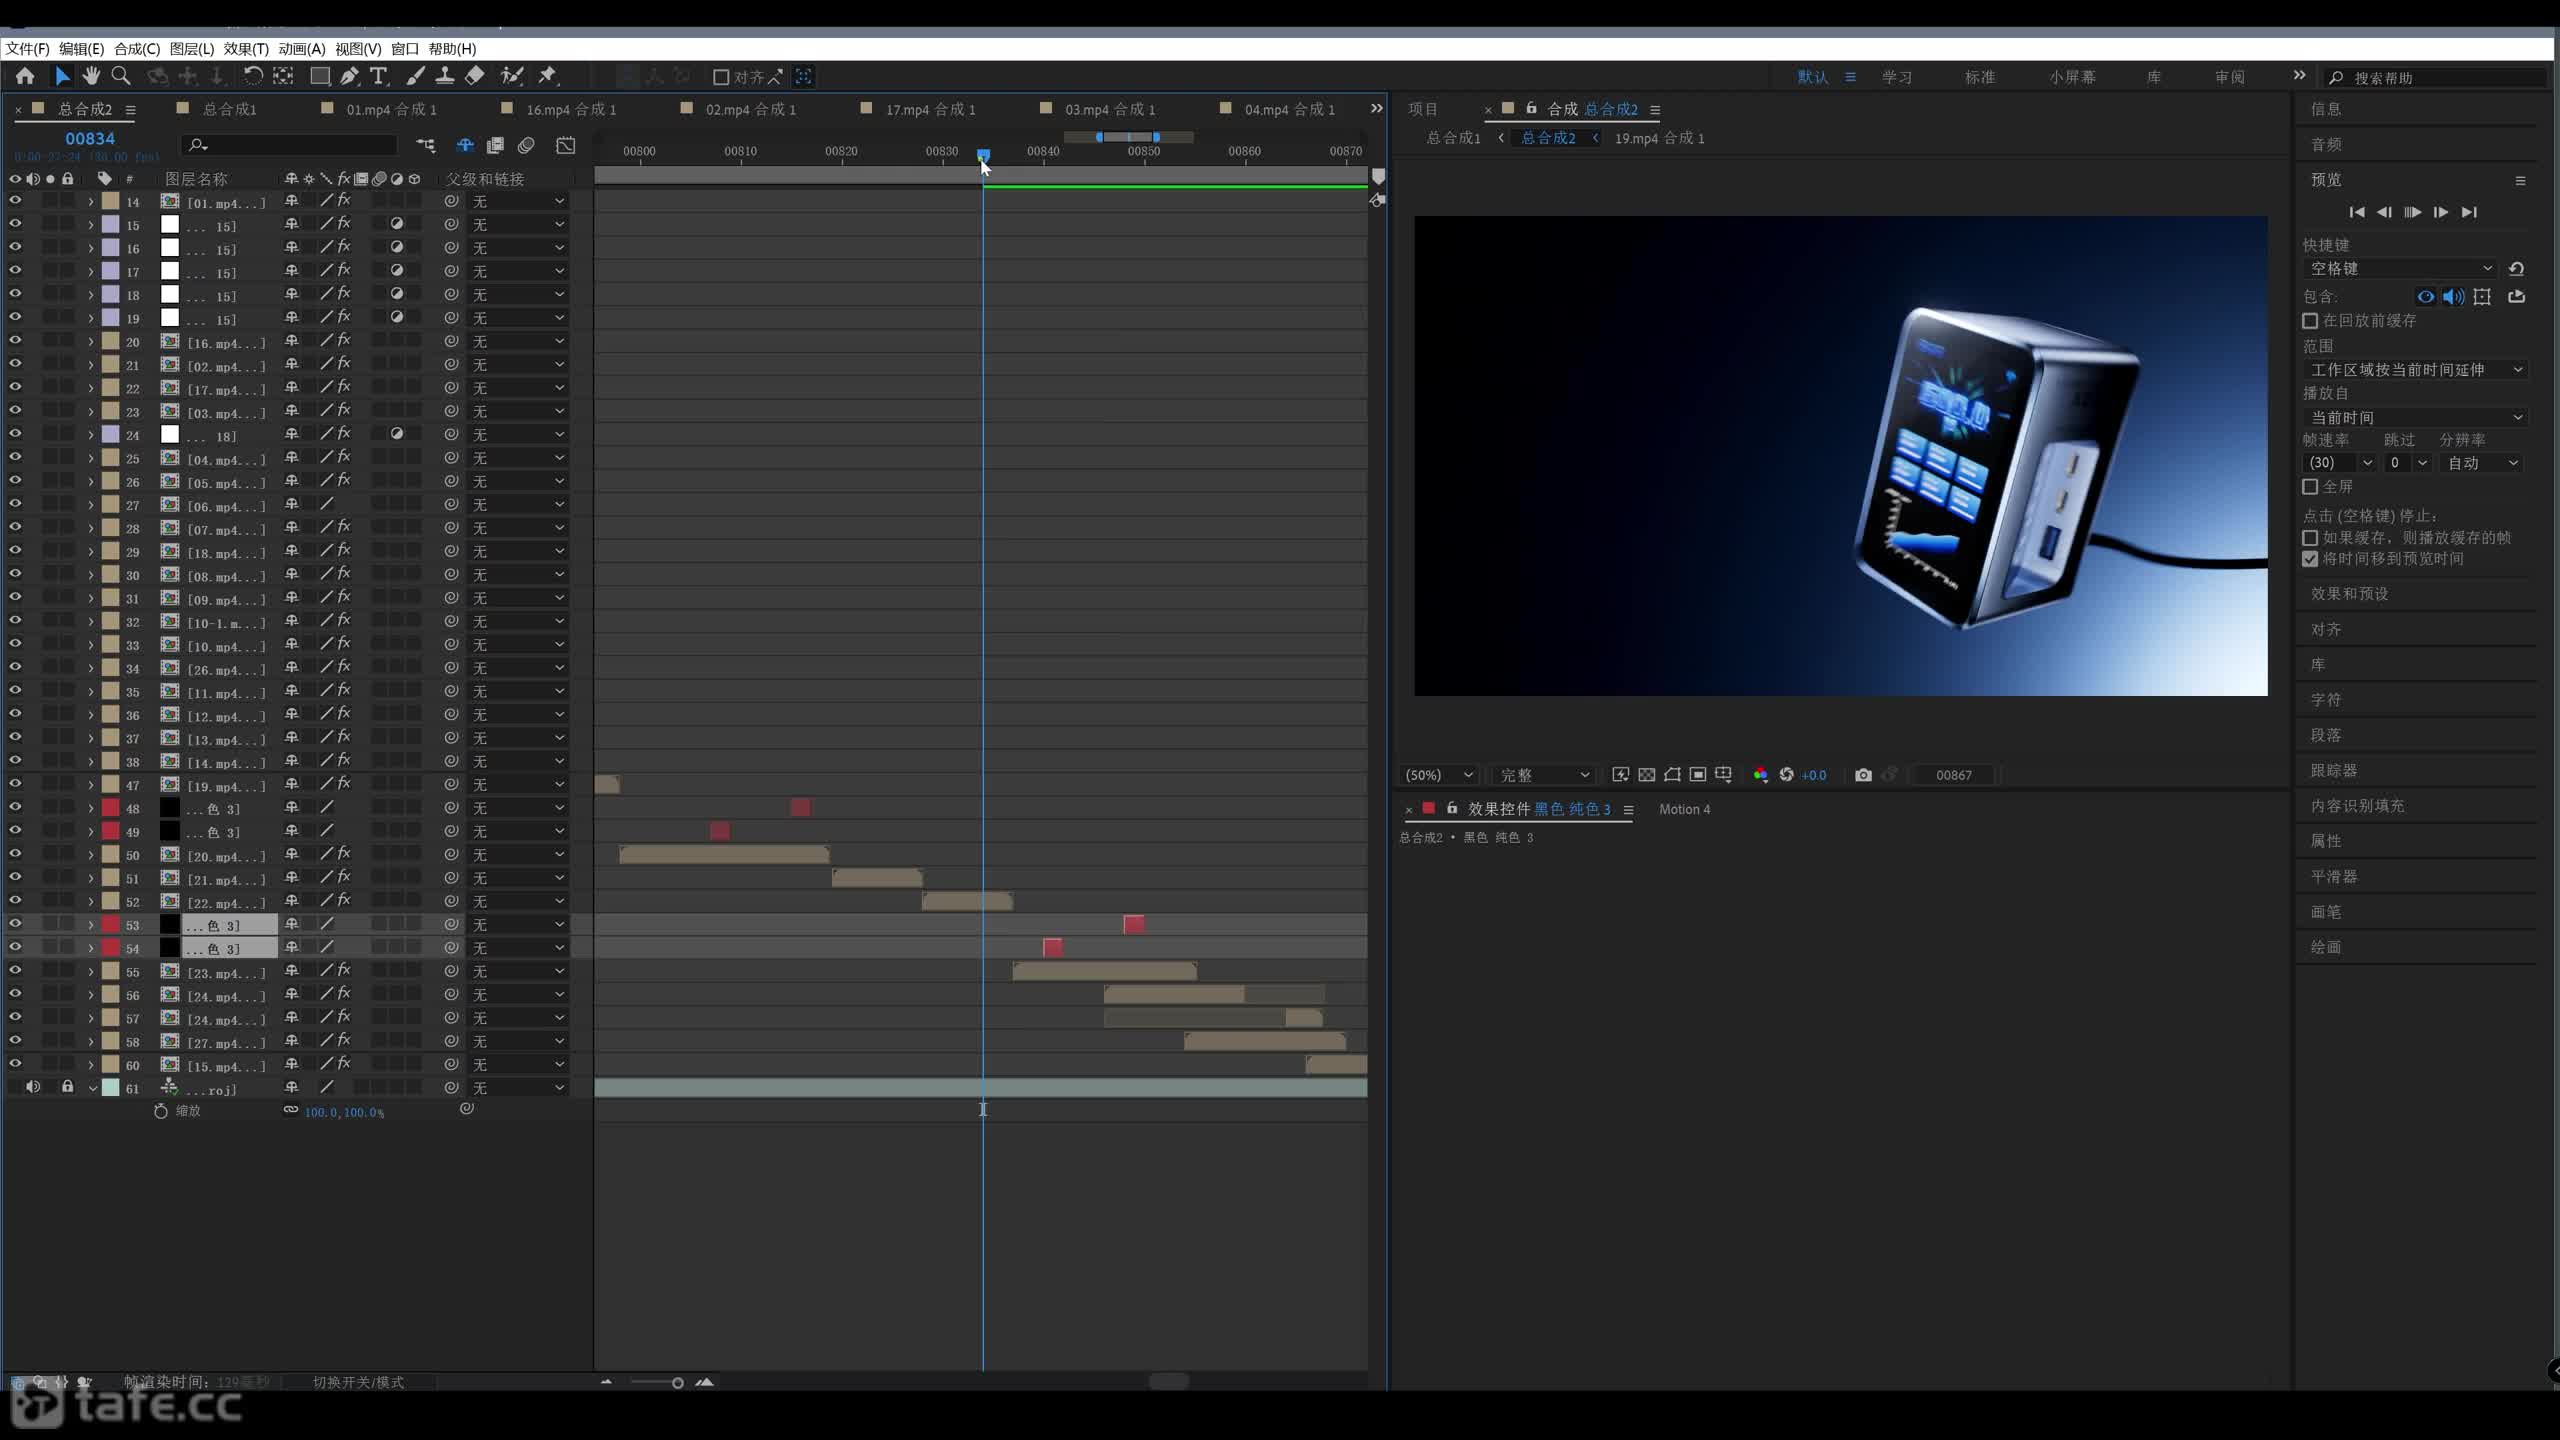Select the Pen tool

point(349,76)
